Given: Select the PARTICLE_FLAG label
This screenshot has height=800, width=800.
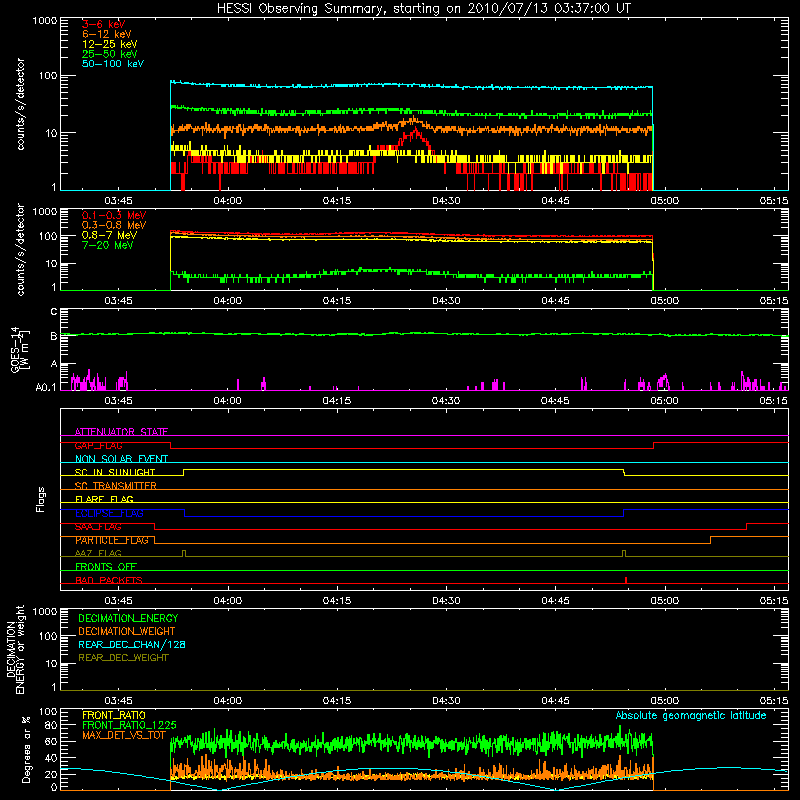Looking at the screenshot, I should [112, 540].
